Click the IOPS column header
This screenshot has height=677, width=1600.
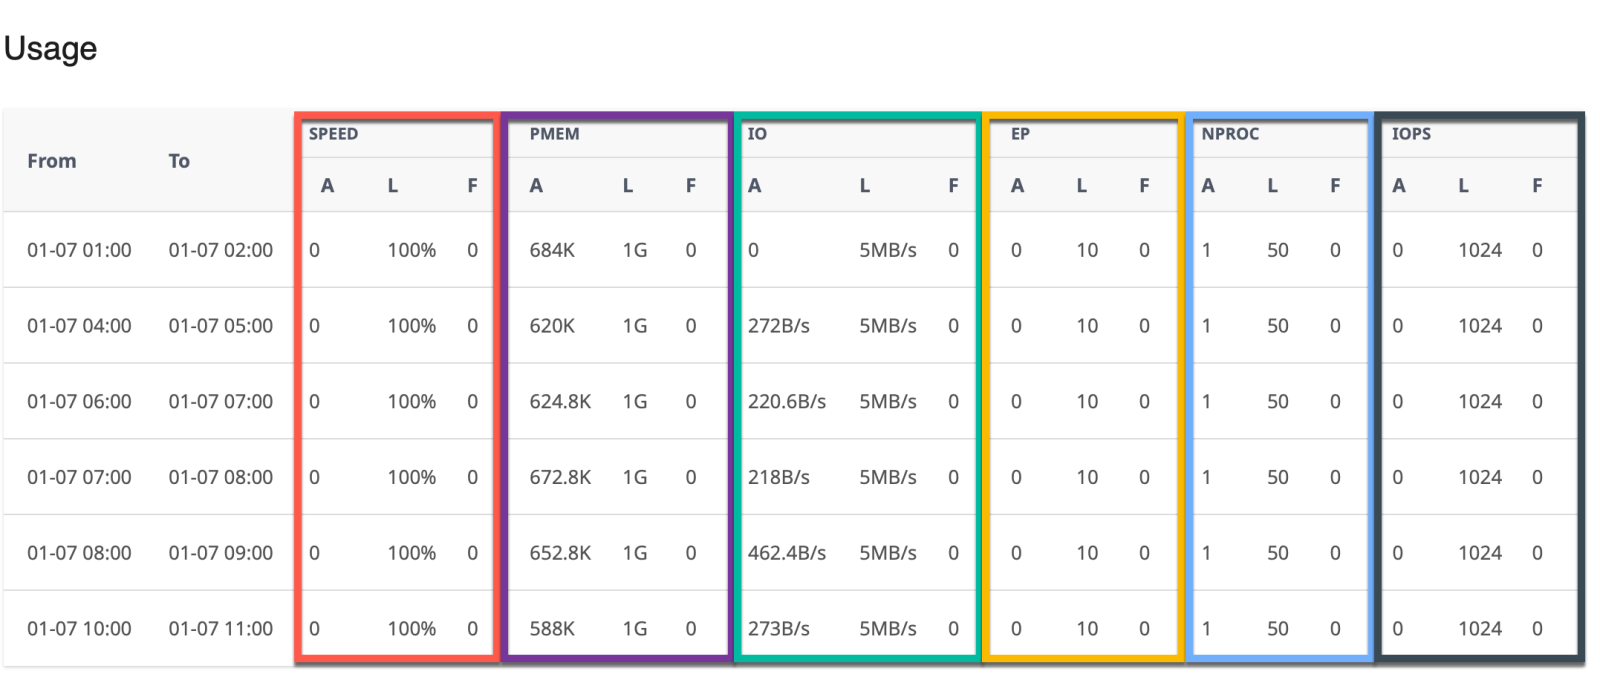pyautogui.click(x=1411, y=134)
